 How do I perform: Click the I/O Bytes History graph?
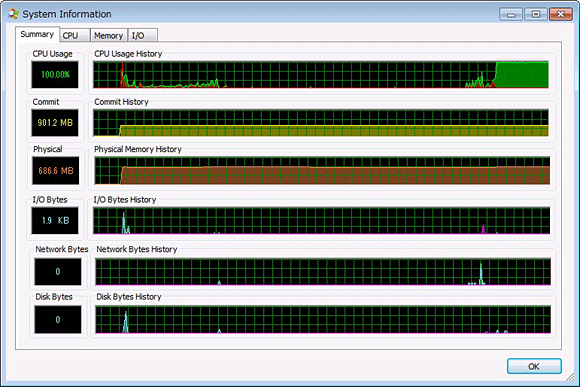coord(321,221)
